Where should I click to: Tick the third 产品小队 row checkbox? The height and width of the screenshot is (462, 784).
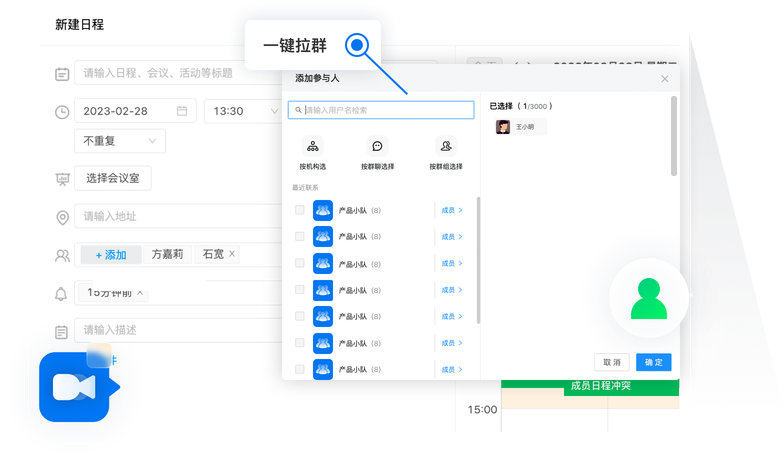[x=300, y=263]
